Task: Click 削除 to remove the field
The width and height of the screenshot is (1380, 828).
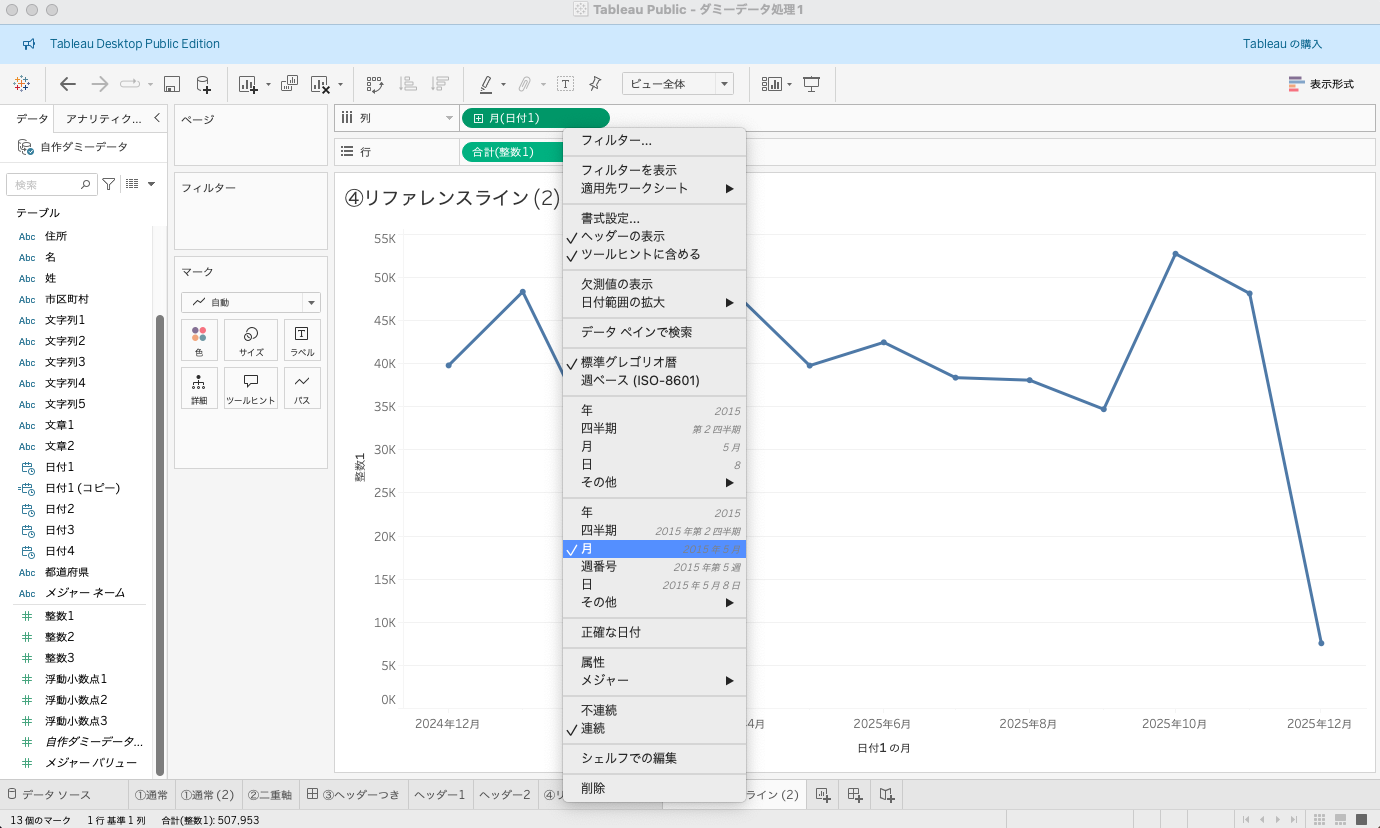Action: [593, 788]
